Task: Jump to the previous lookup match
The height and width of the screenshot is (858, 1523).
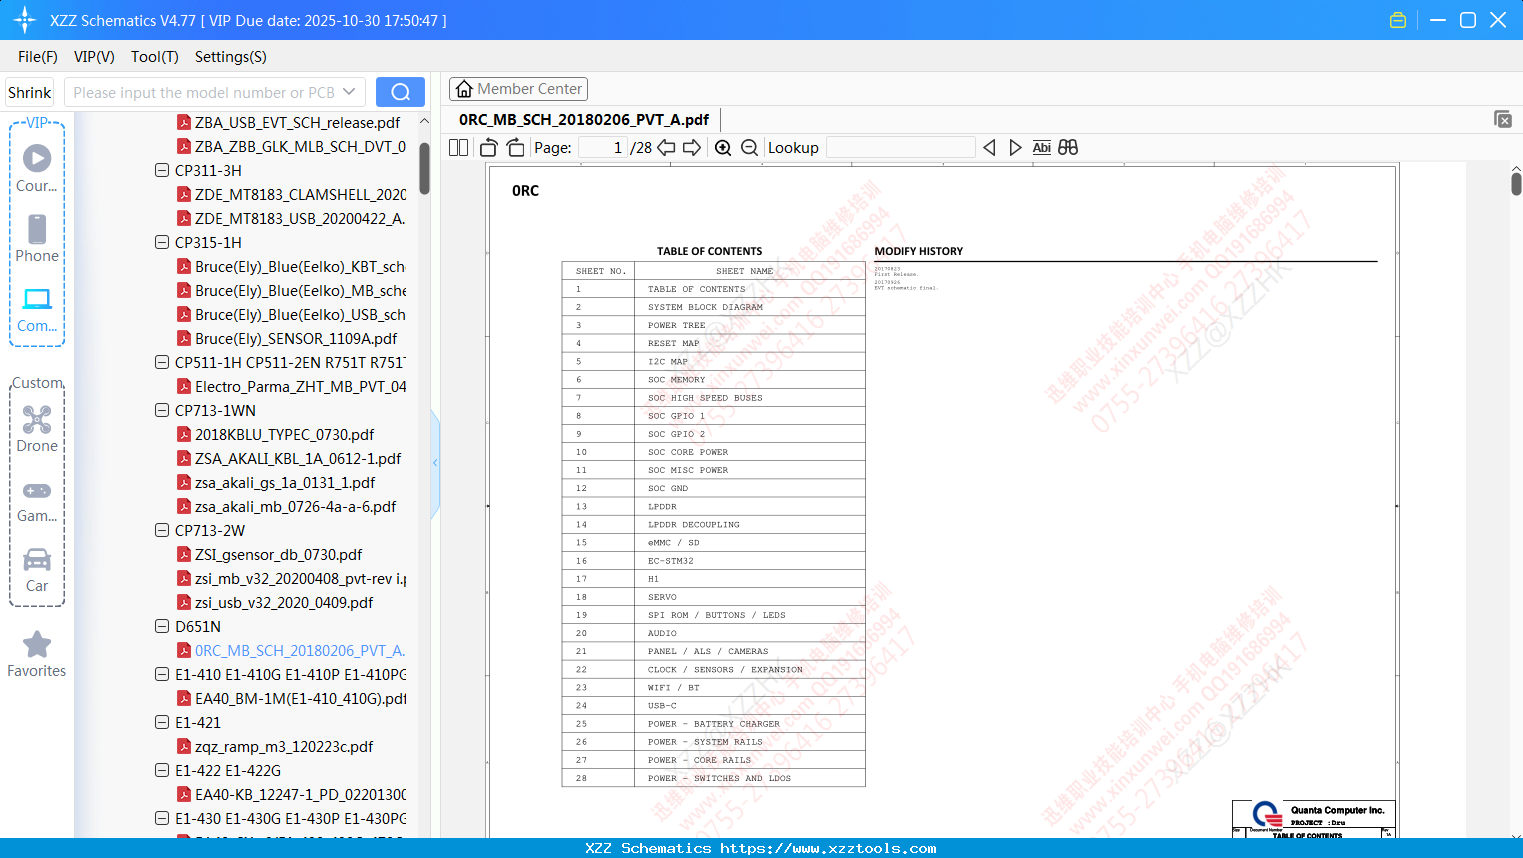Action: pyautogui.click(x=989, y=147)
